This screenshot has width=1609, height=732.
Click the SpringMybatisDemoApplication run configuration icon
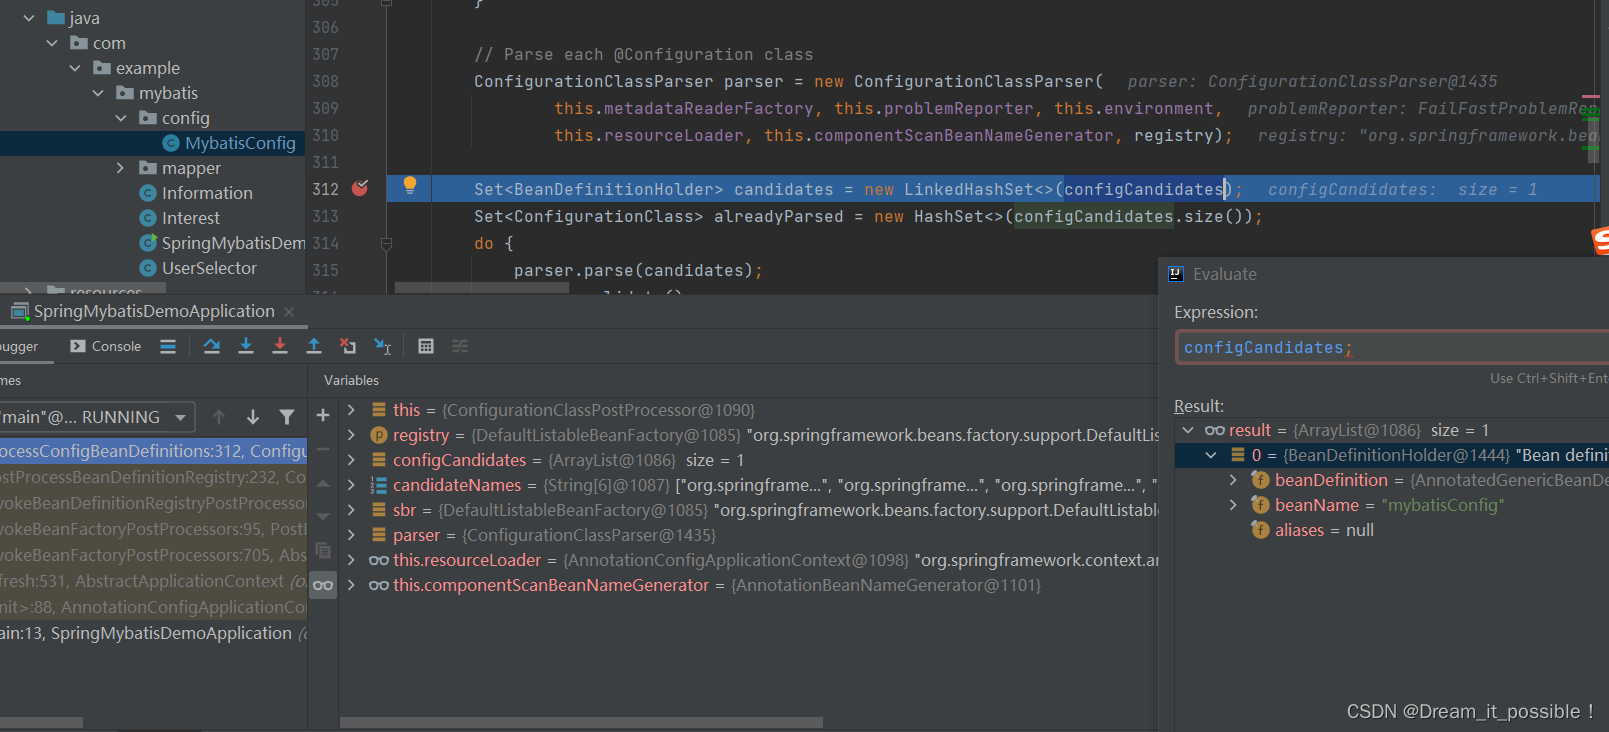[19, 311]
